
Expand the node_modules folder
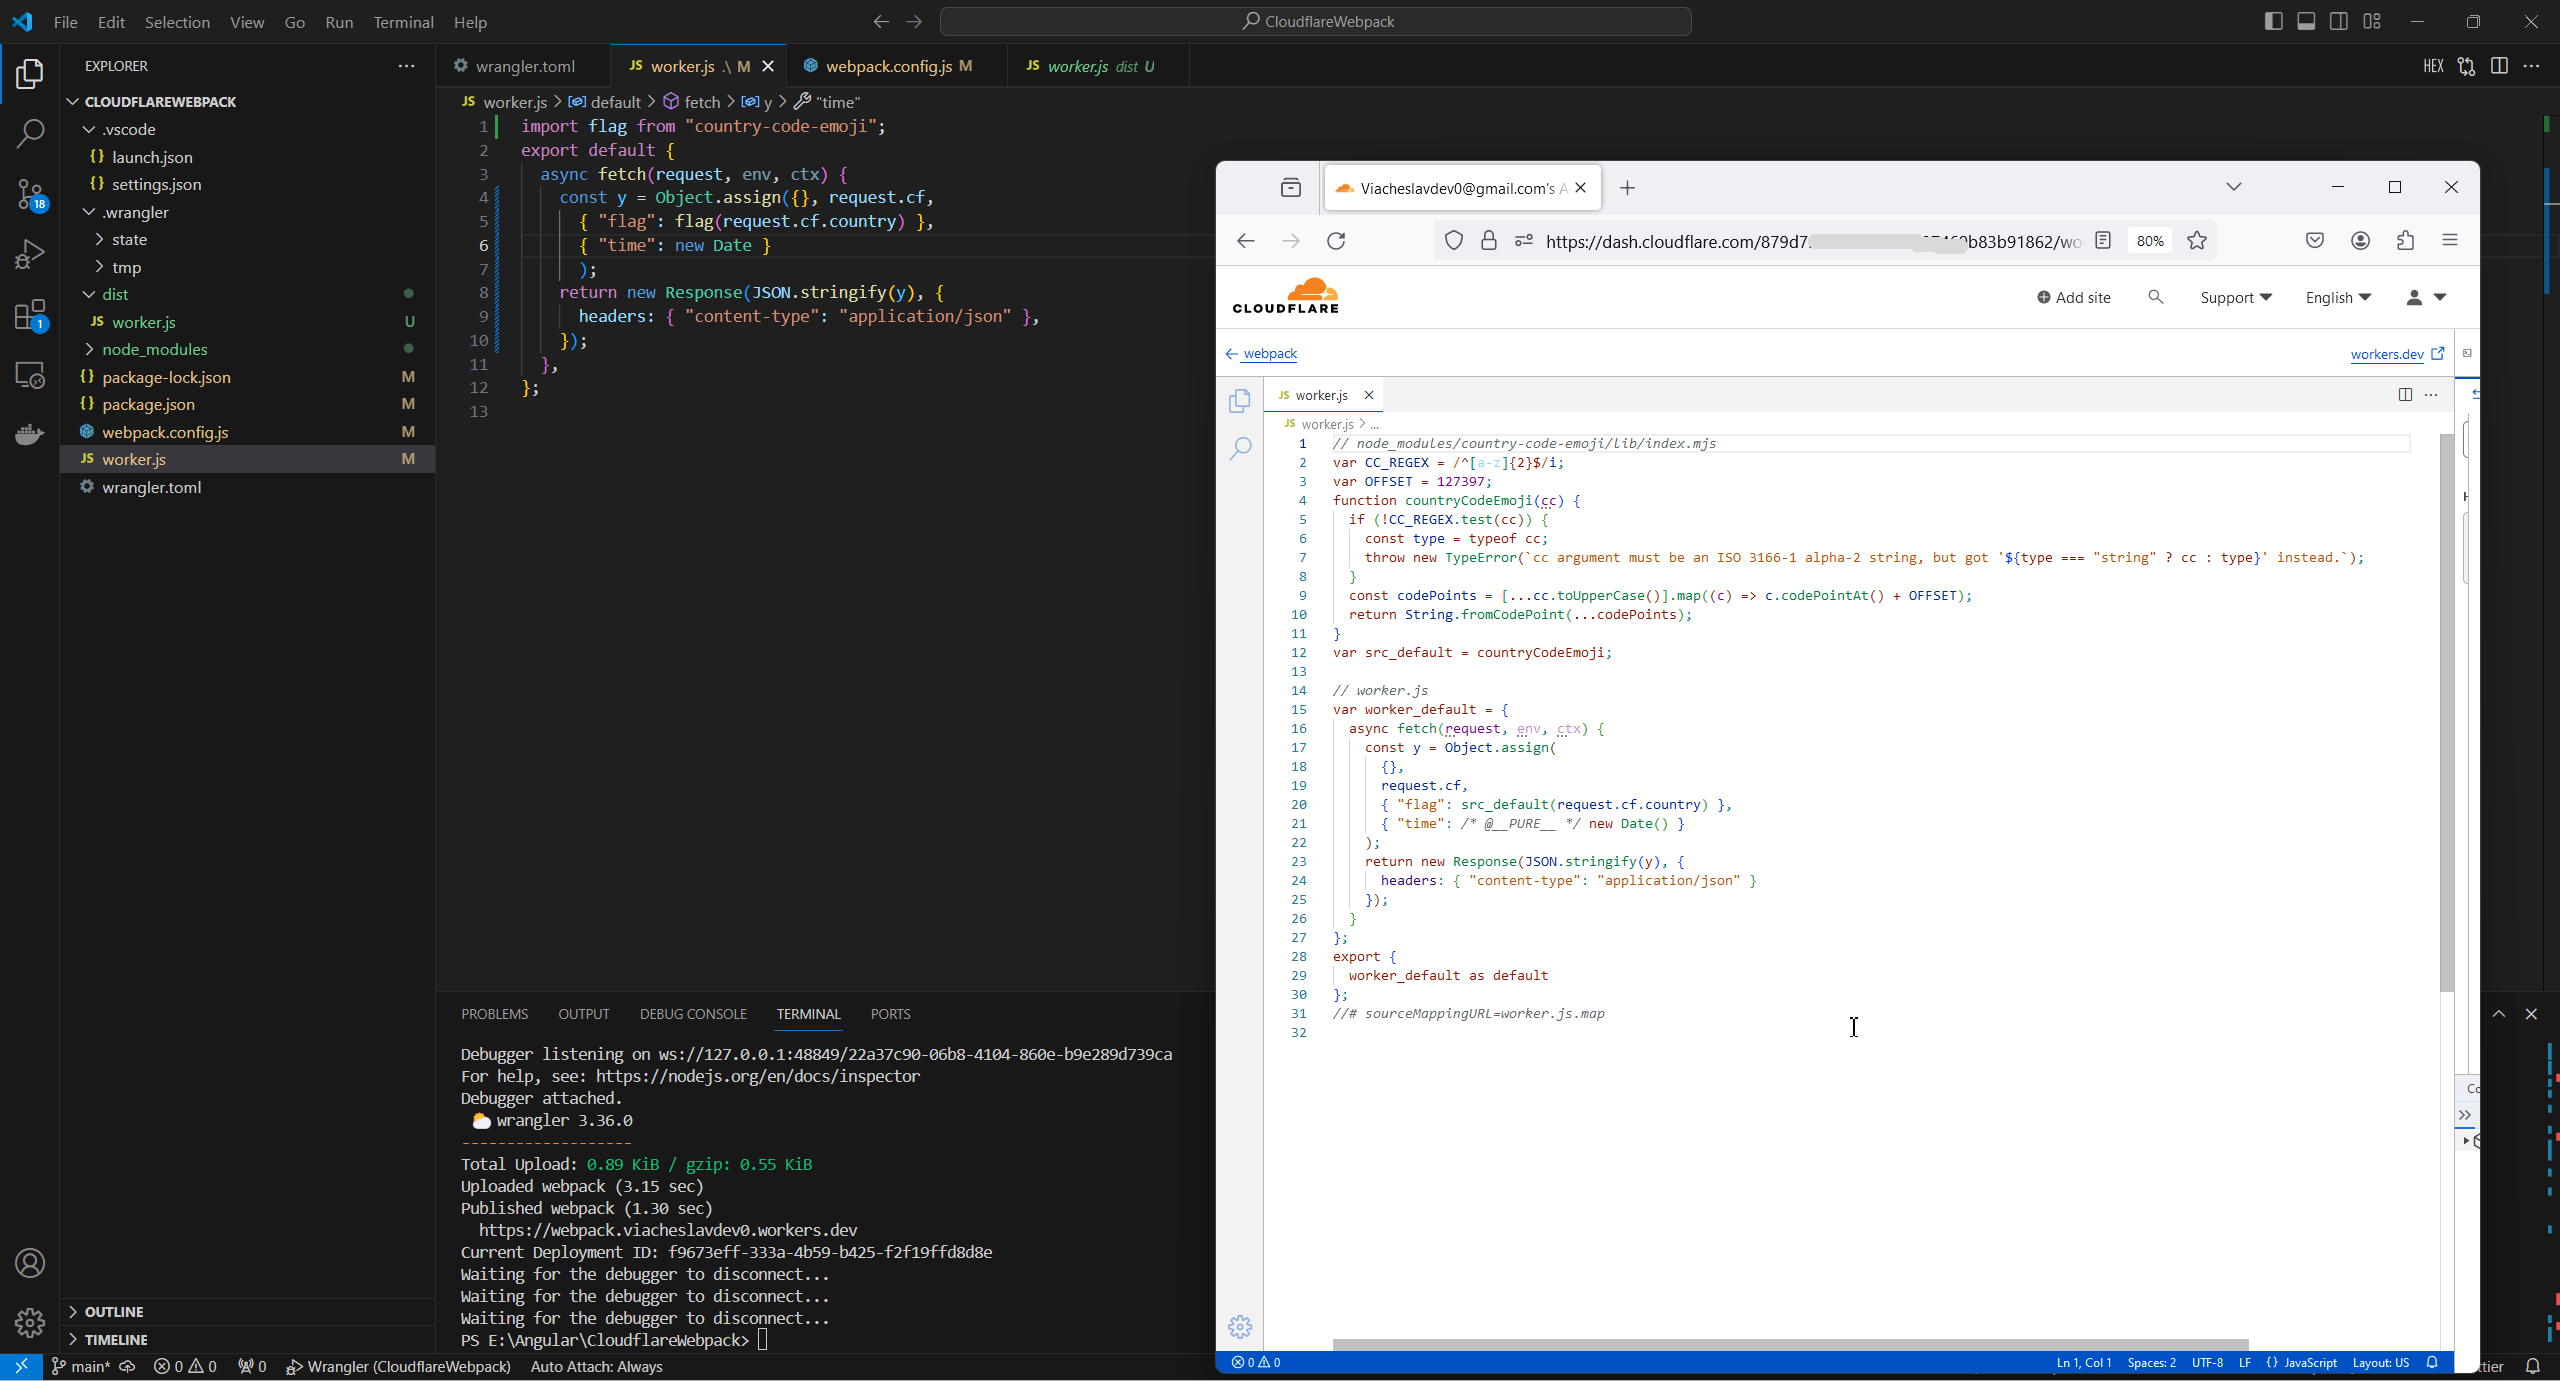click(x=154, y=349)
